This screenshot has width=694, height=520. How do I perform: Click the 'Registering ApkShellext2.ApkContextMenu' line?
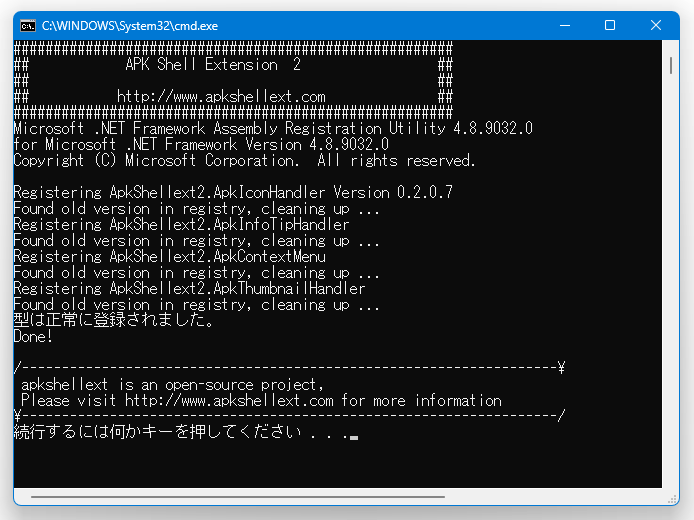(170, 257)
